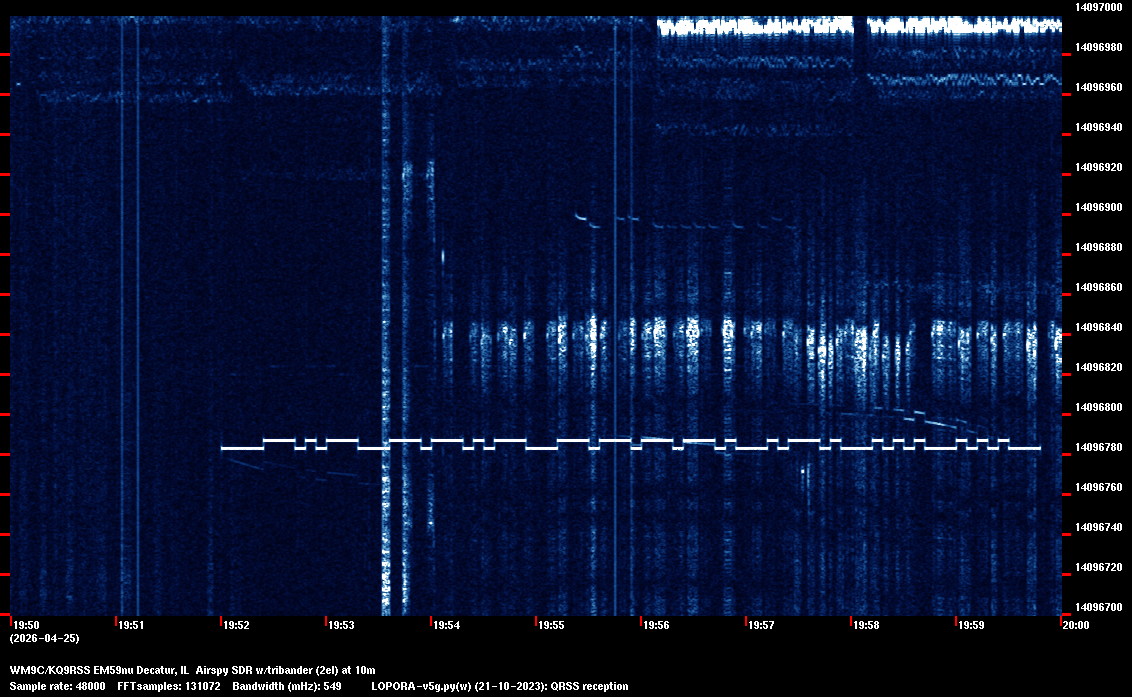Click the 19:52 time label
Viewport: 1132px width, 697px height.
point(237,625)
